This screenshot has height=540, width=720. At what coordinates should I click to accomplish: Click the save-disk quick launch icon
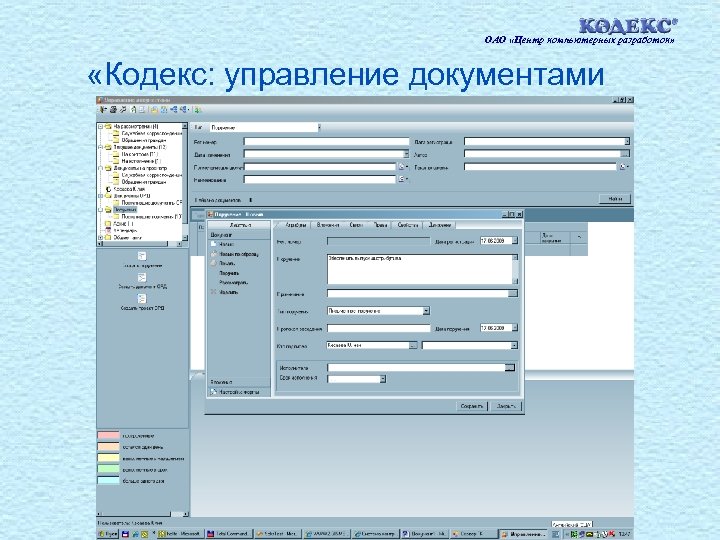pos(125,534)
